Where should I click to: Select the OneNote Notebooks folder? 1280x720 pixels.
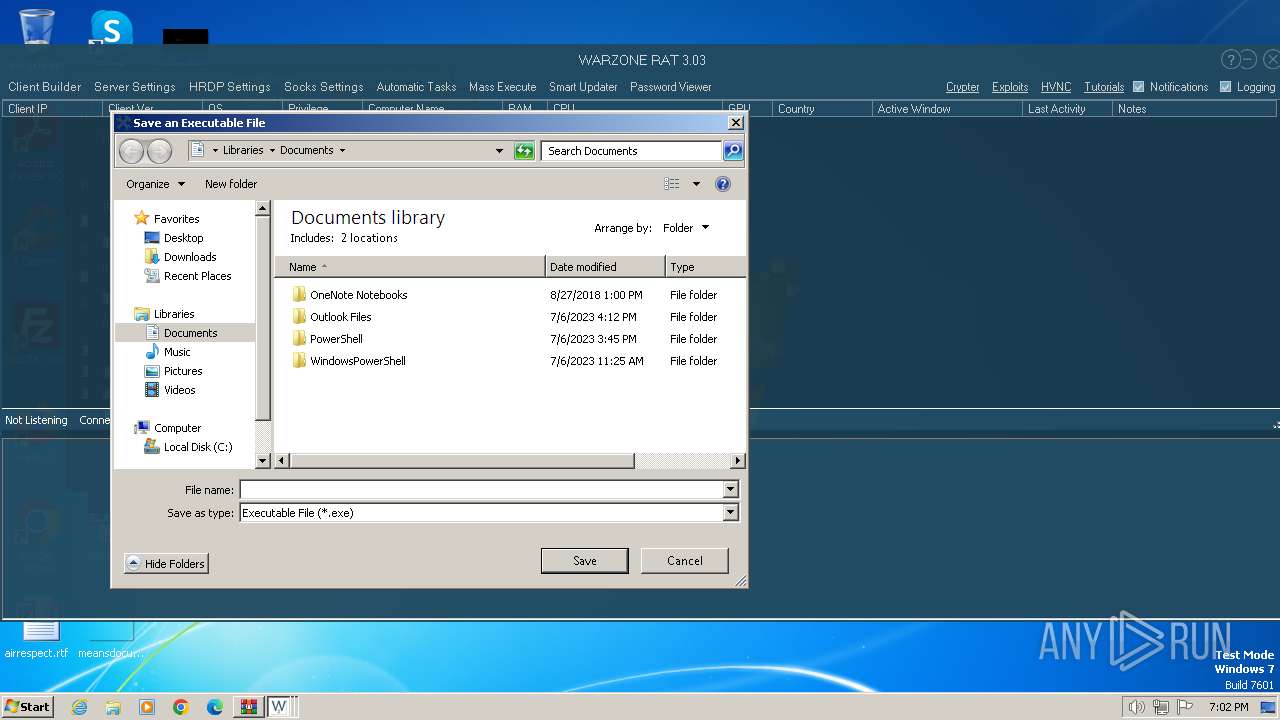click(x=349, y=295)
